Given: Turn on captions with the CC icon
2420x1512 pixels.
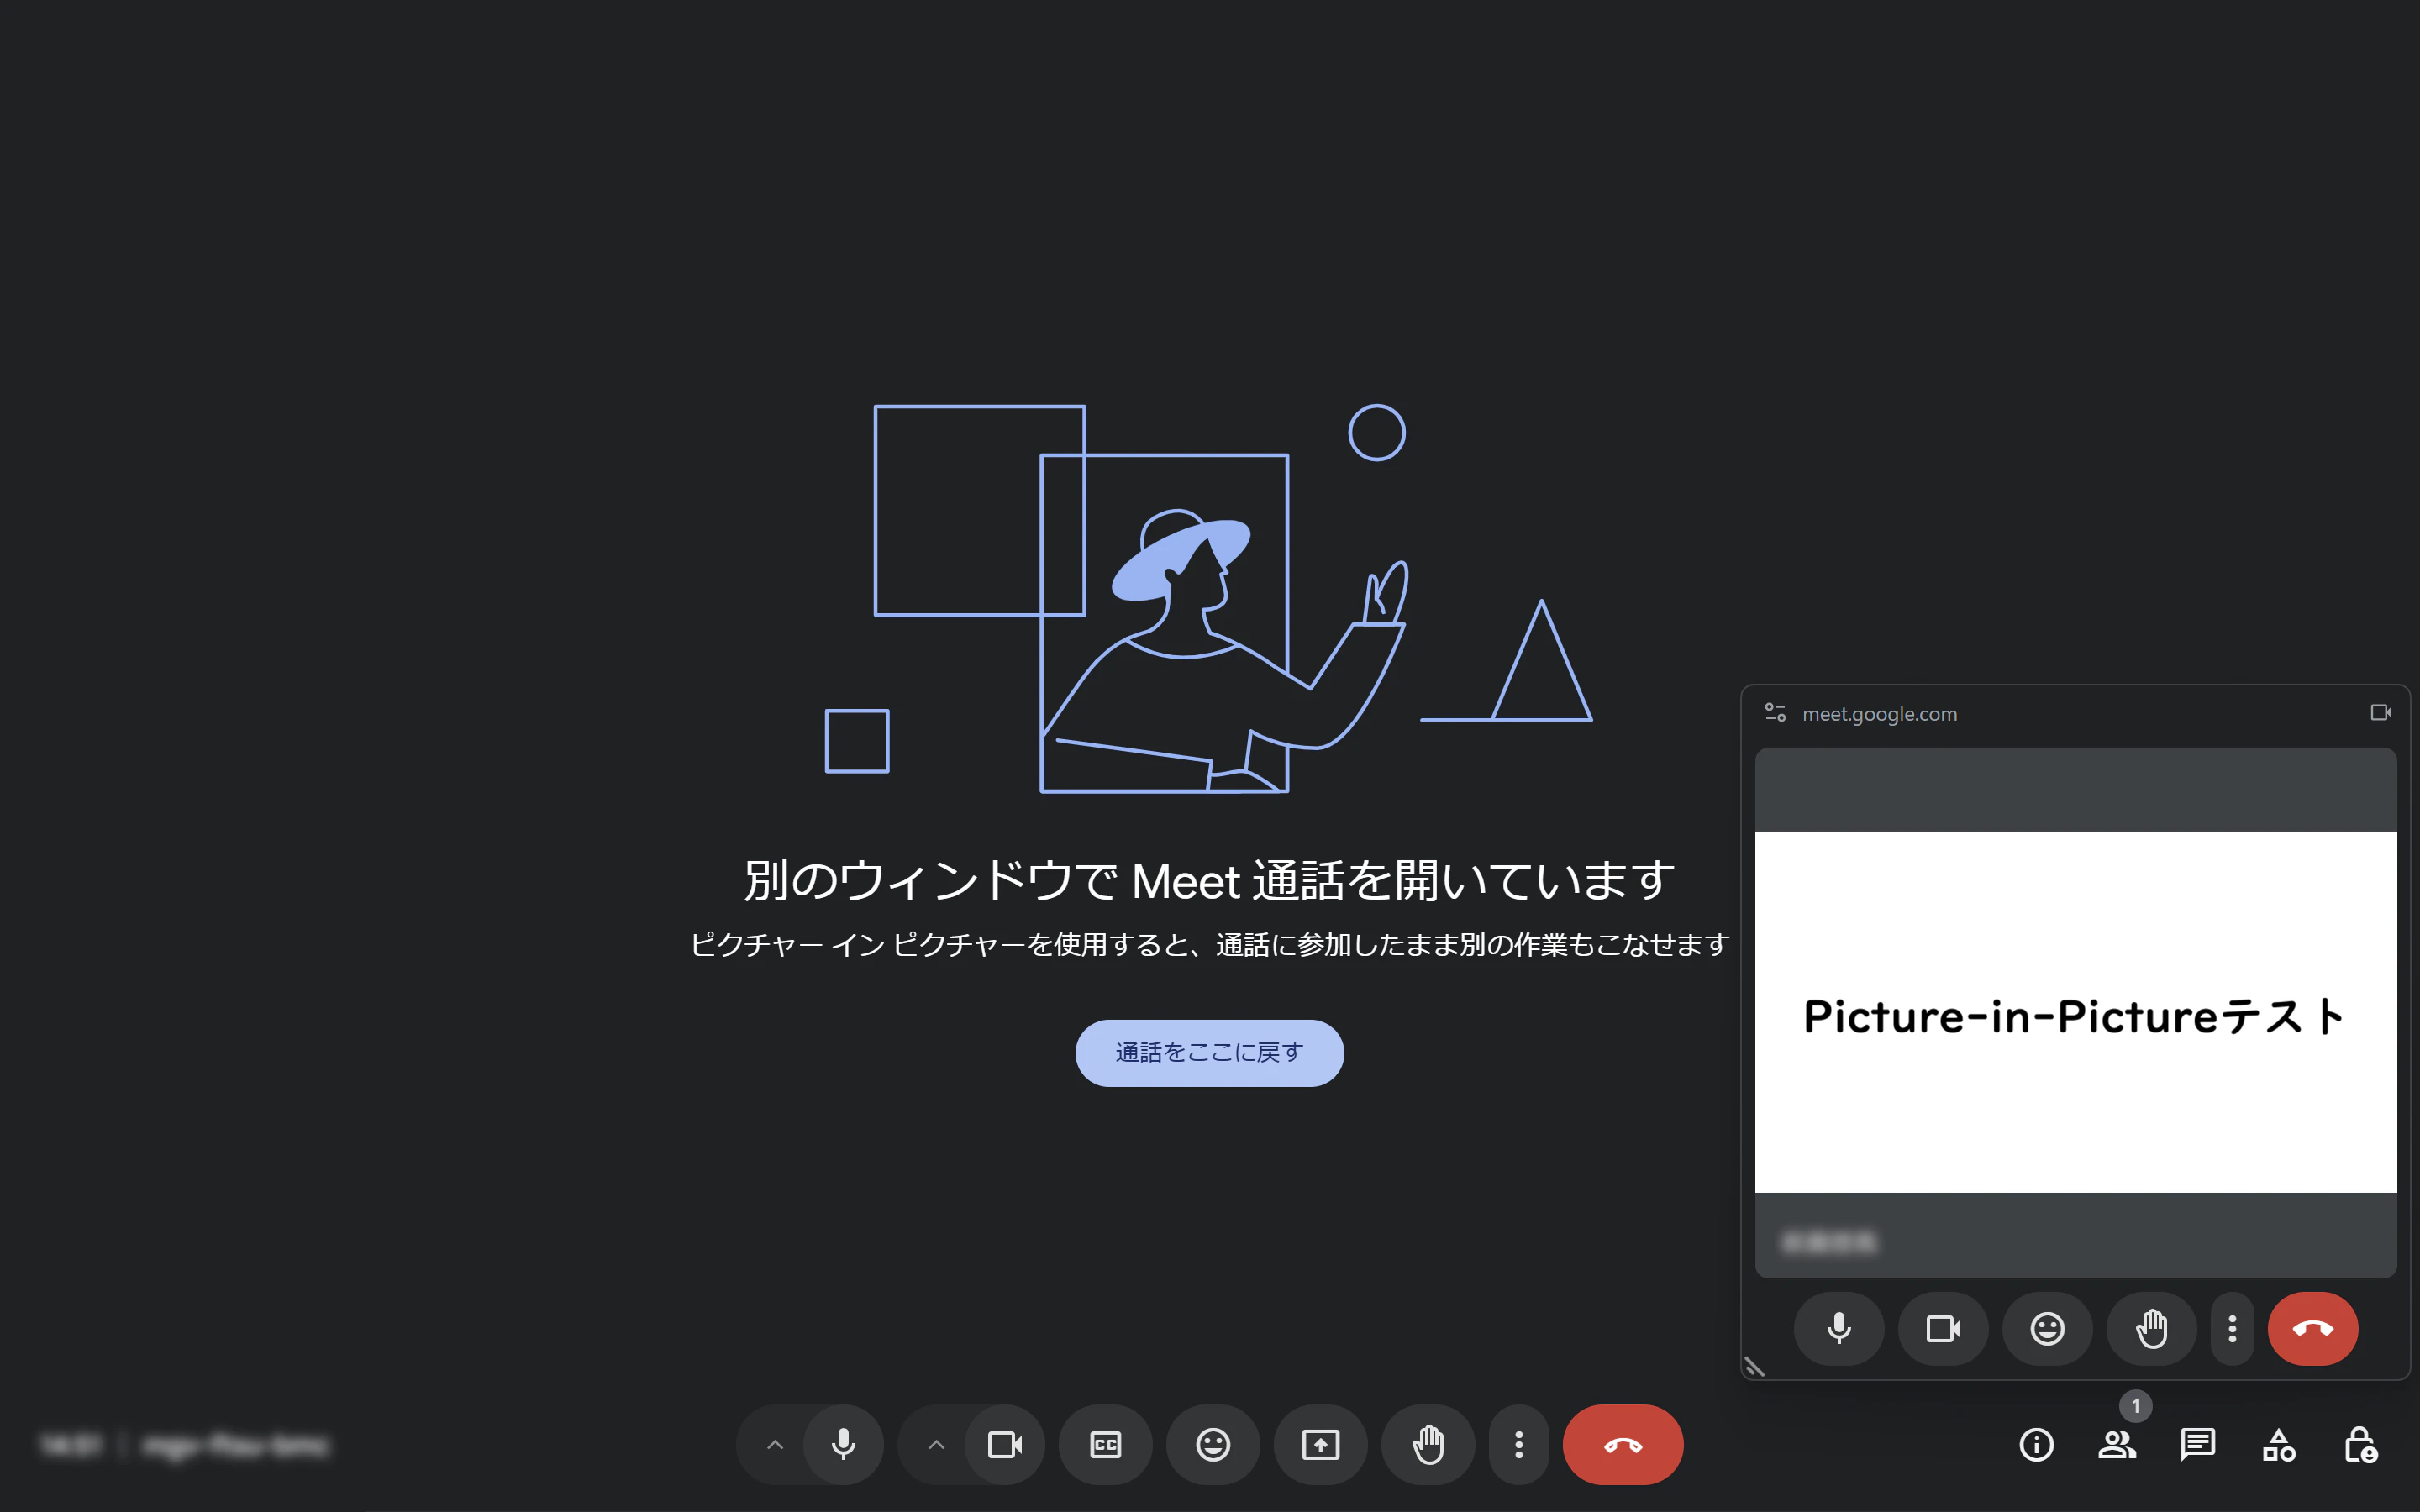Looking at the screenshot, I should (1105, 1444).
